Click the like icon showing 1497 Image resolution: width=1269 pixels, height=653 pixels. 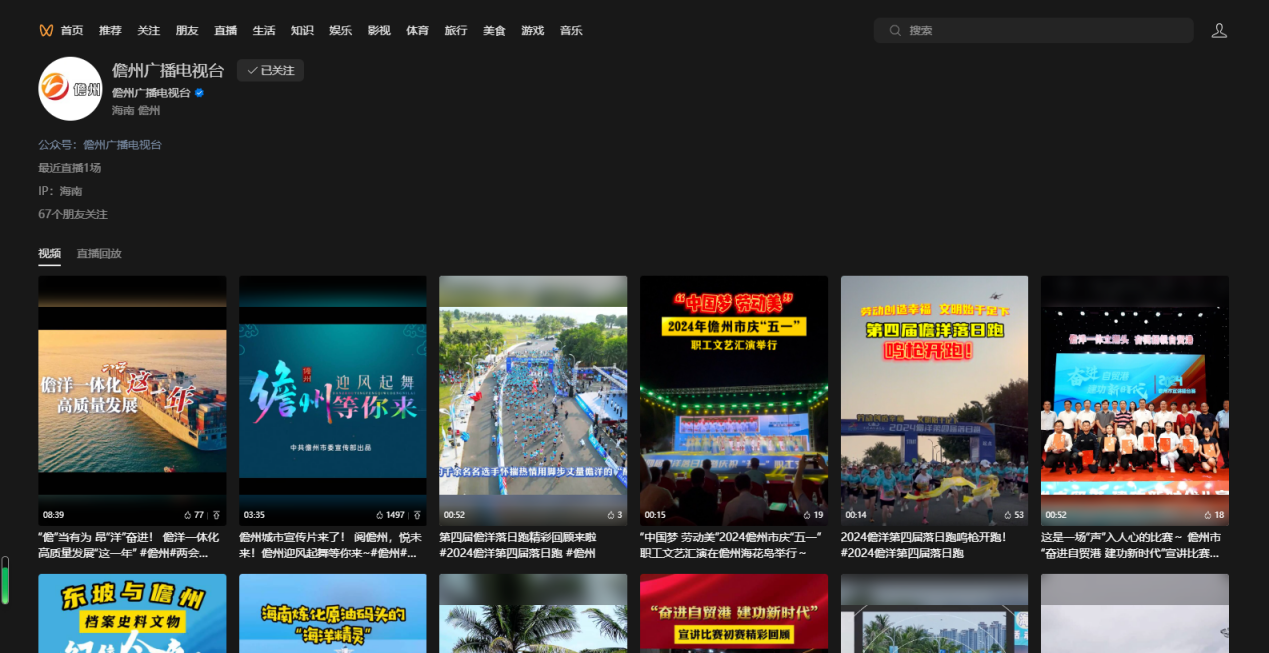point(380,515)
